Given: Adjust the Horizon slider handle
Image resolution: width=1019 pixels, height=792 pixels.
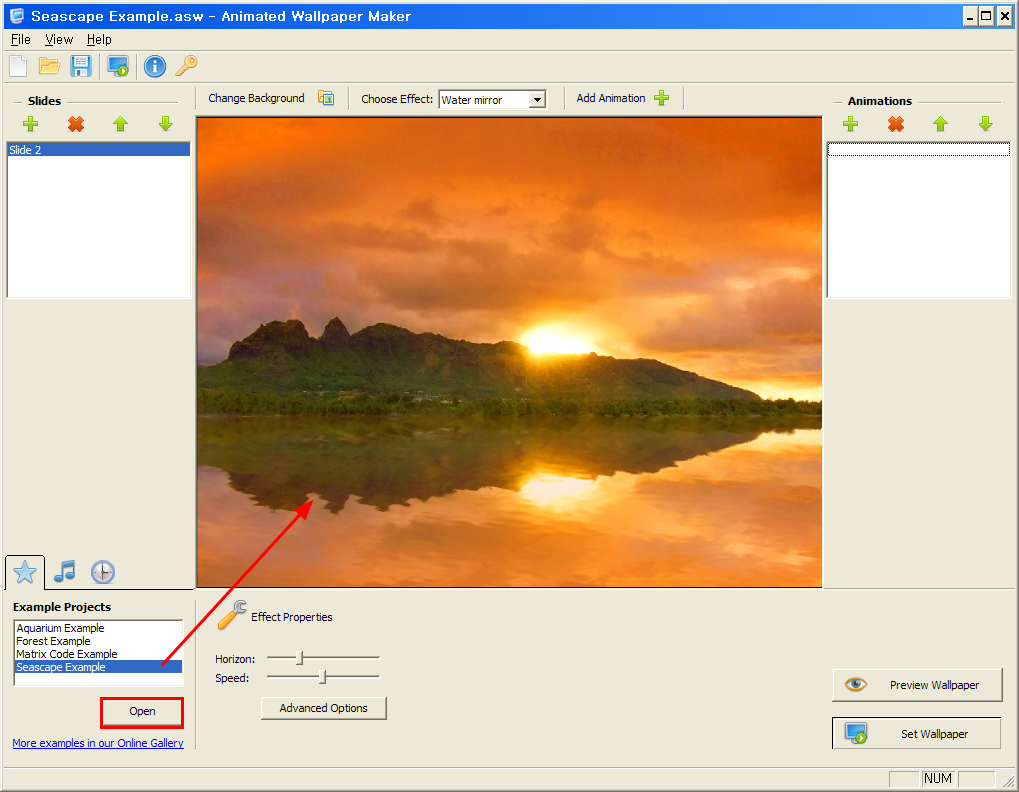Looking at the screenshot, I should coord(300,658).
